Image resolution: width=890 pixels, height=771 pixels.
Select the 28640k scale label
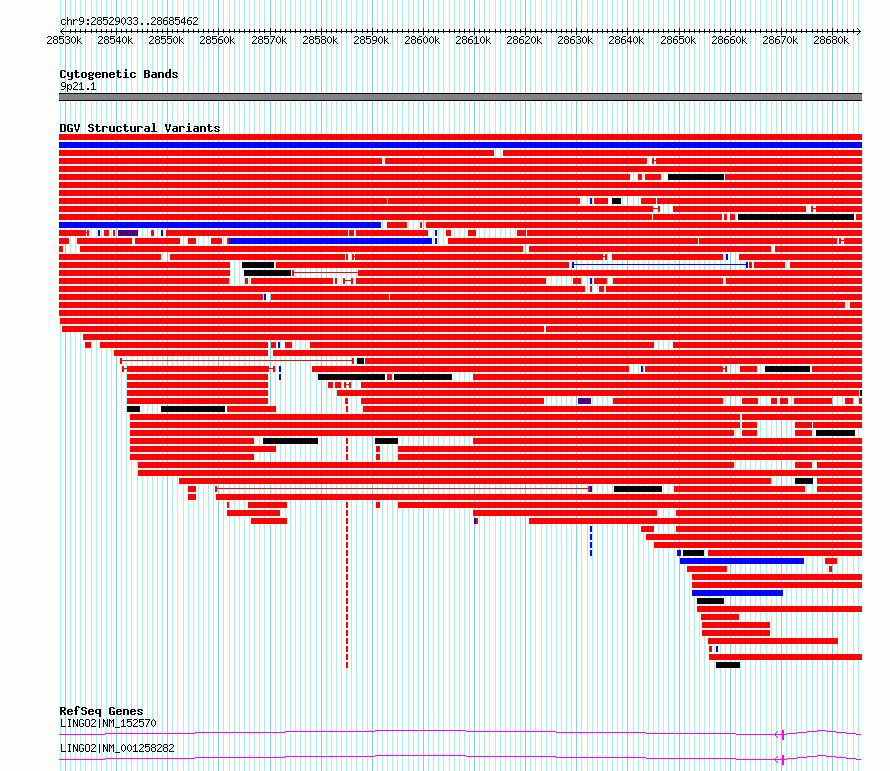pyautogui.click(x=627, y=40)
